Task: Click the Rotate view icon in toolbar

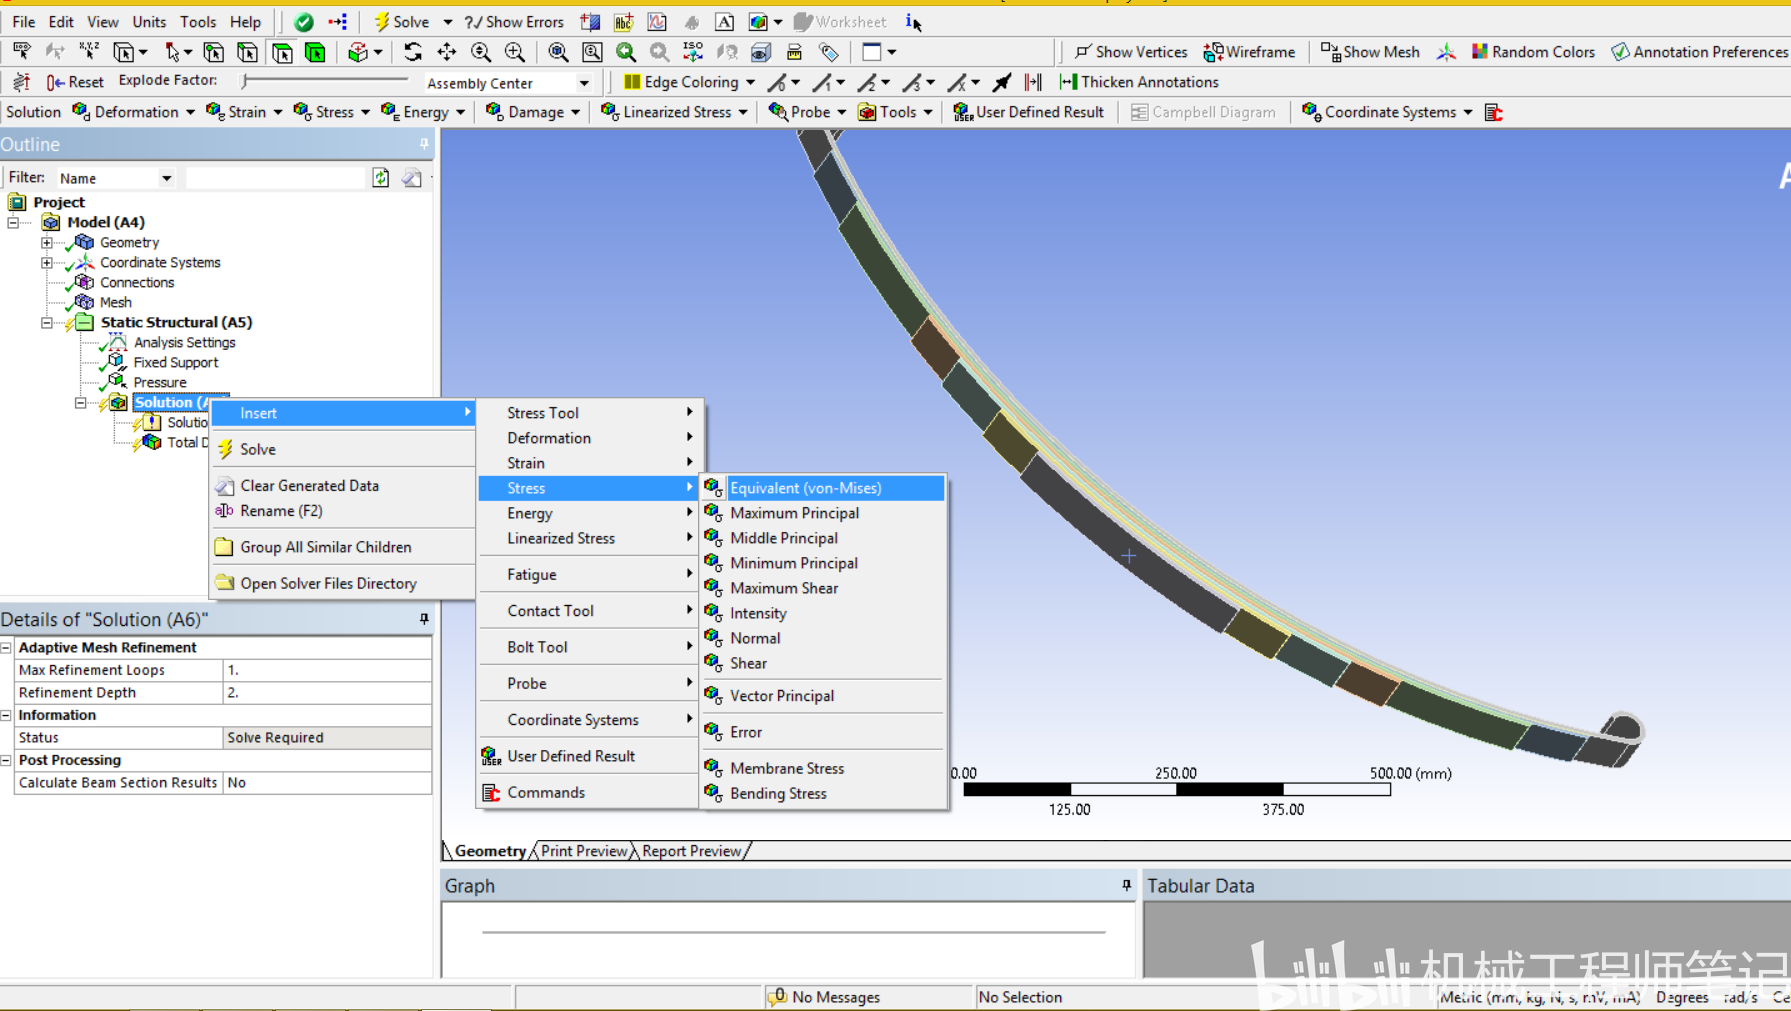Action: [413, 52]
